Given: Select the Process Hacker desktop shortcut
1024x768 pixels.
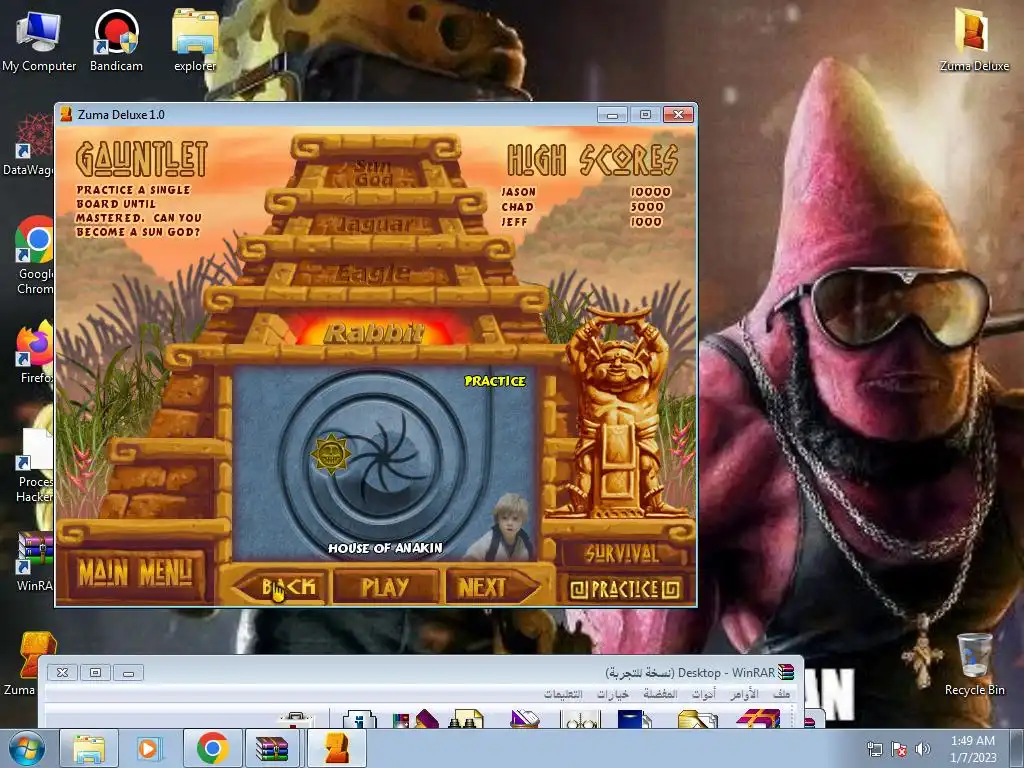Looking at the screenshot, I should click(34, 465).
